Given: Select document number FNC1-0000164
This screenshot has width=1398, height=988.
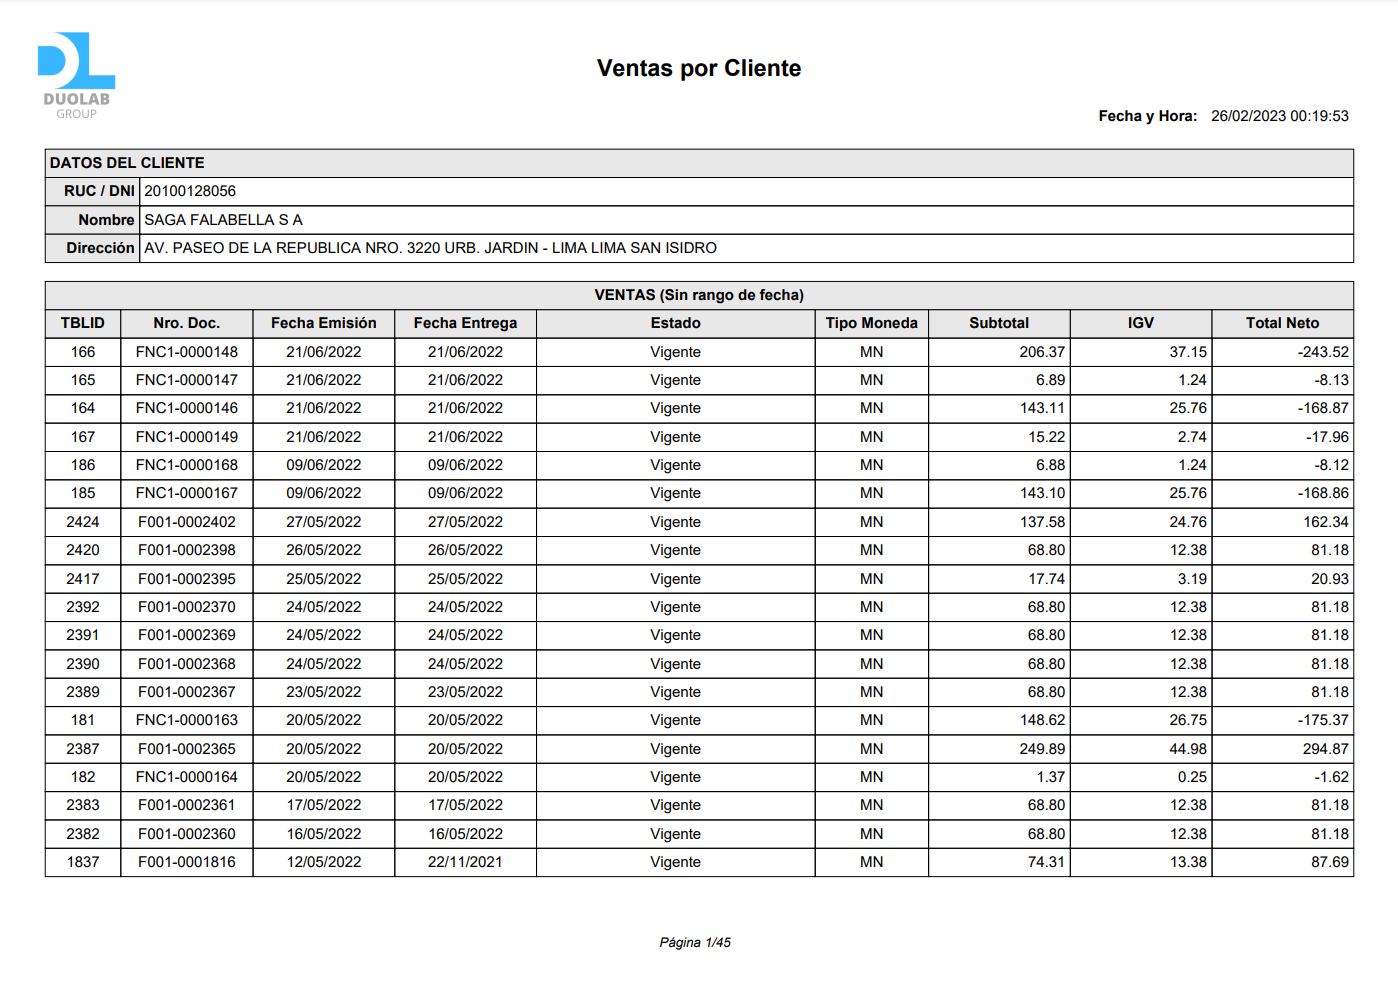Looking at the screenshot, I should pyautogui.click(x=187, y=777).
